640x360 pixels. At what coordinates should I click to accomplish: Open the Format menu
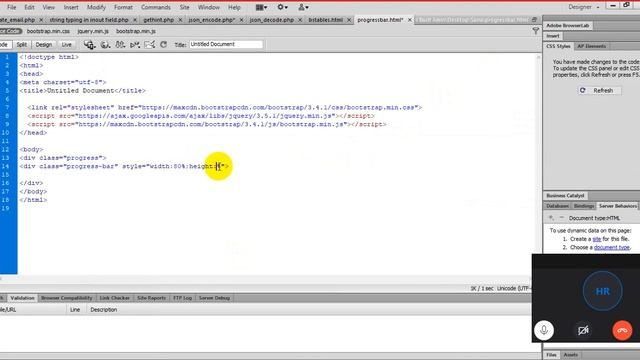[x=123, y=7]
